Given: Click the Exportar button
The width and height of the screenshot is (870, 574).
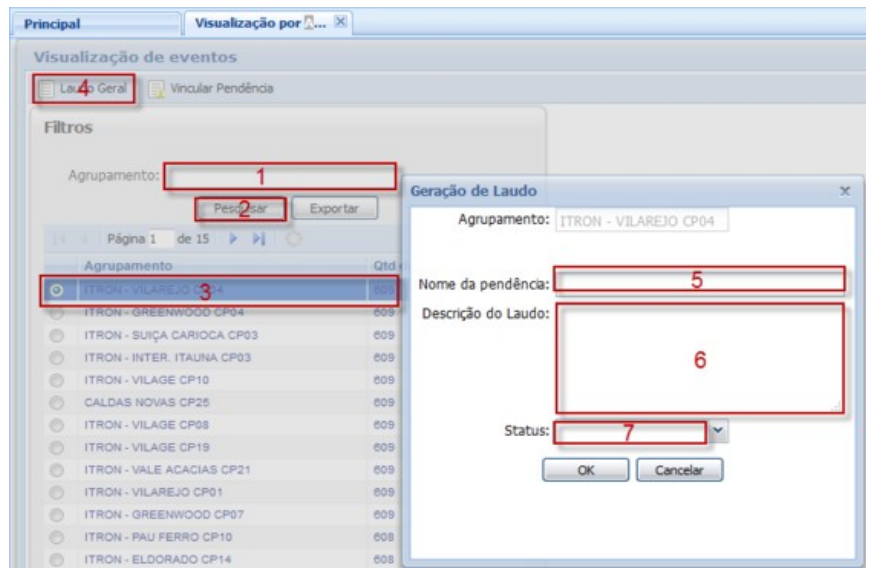Looking at the screenshot, I should [335, 209].
